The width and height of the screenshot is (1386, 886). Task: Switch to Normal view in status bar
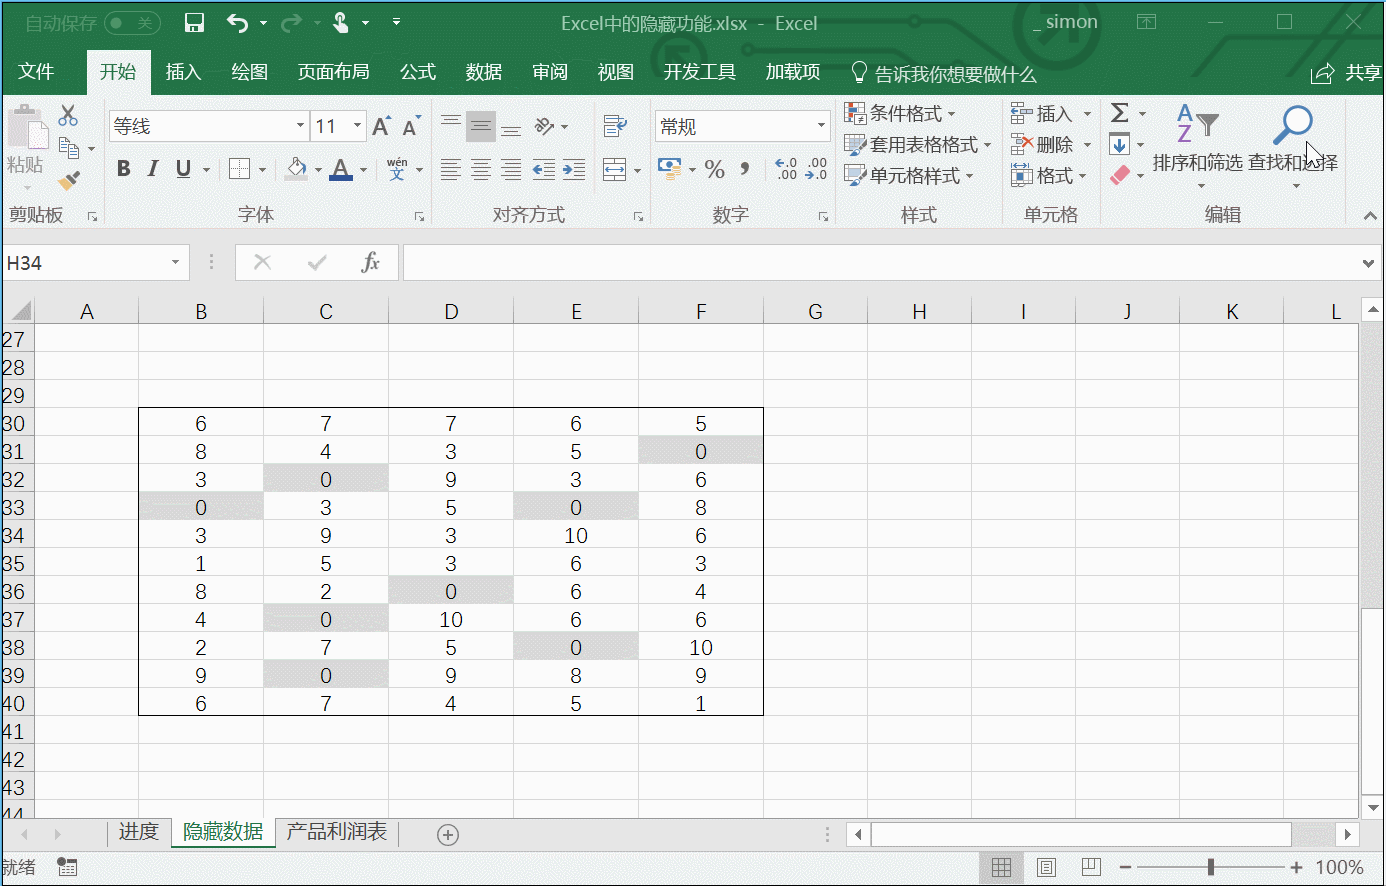pos(1001,867)
